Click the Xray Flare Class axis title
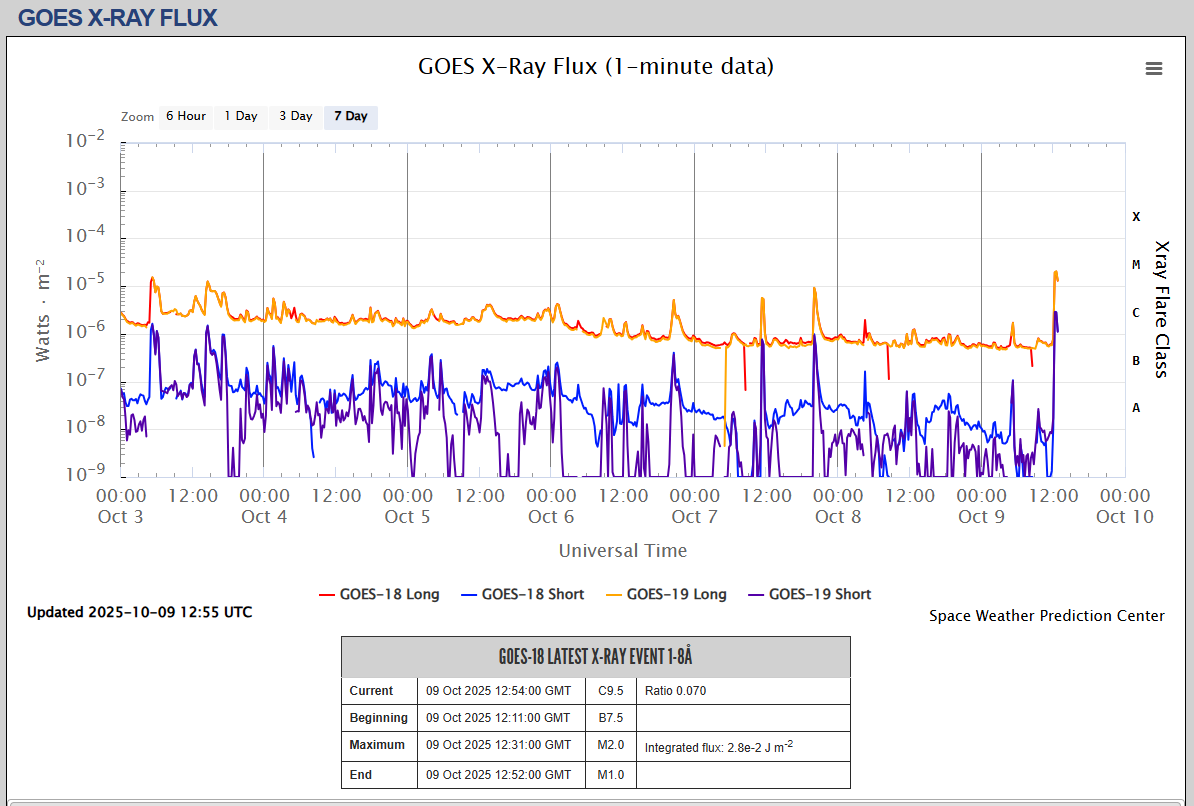Image resolution: width=1194 pixels, height=806 pixels. tap(1161, 308)
